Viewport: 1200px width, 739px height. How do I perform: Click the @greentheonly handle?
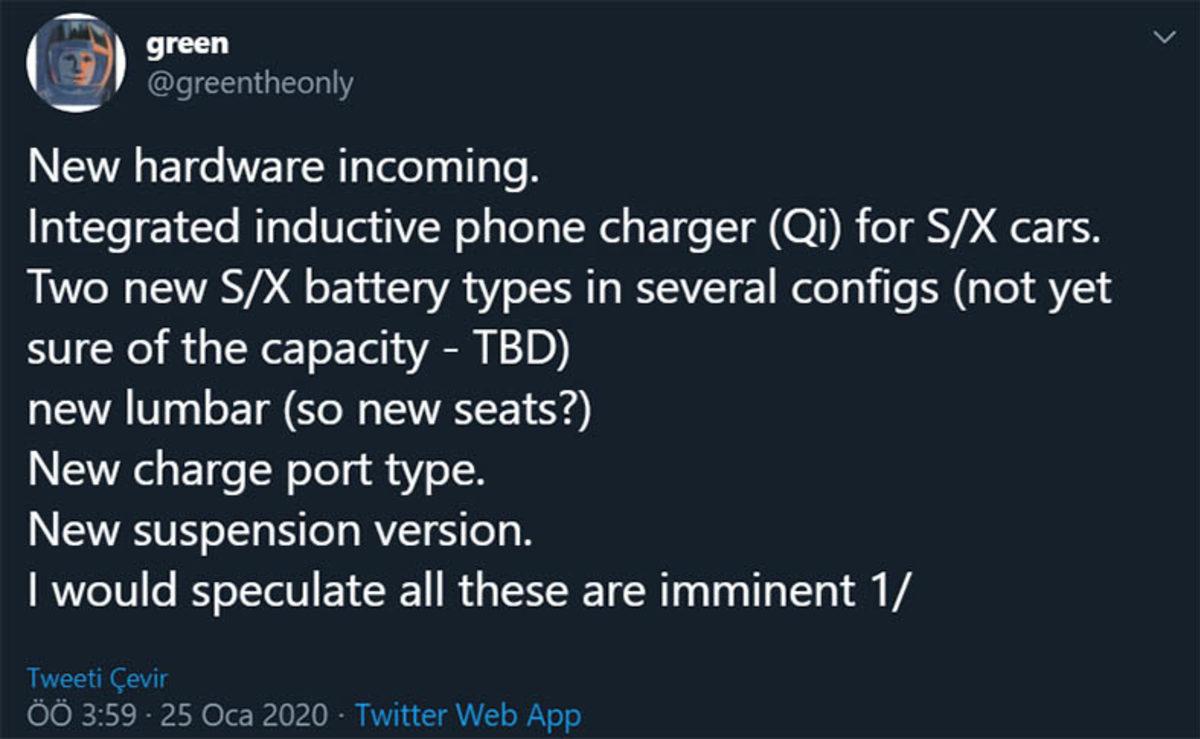point(249,84)
